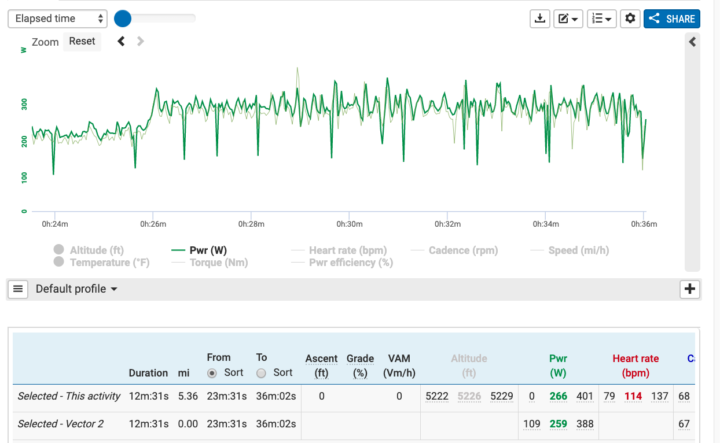
Task: Click the previous chart arrow
Action: point(121,41)
